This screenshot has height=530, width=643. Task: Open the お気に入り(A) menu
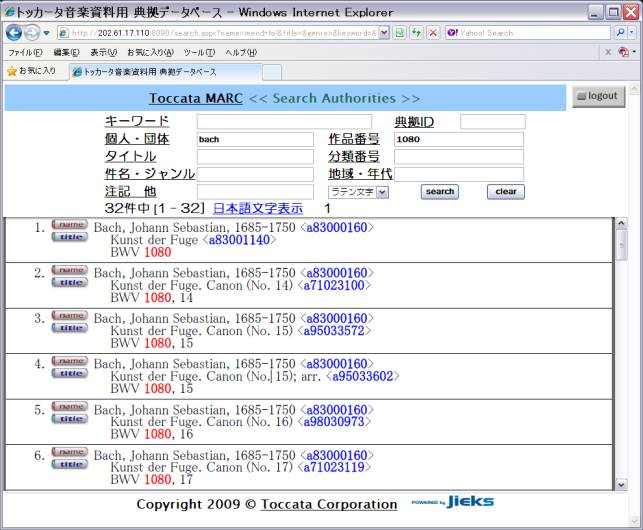click(150, 53)
